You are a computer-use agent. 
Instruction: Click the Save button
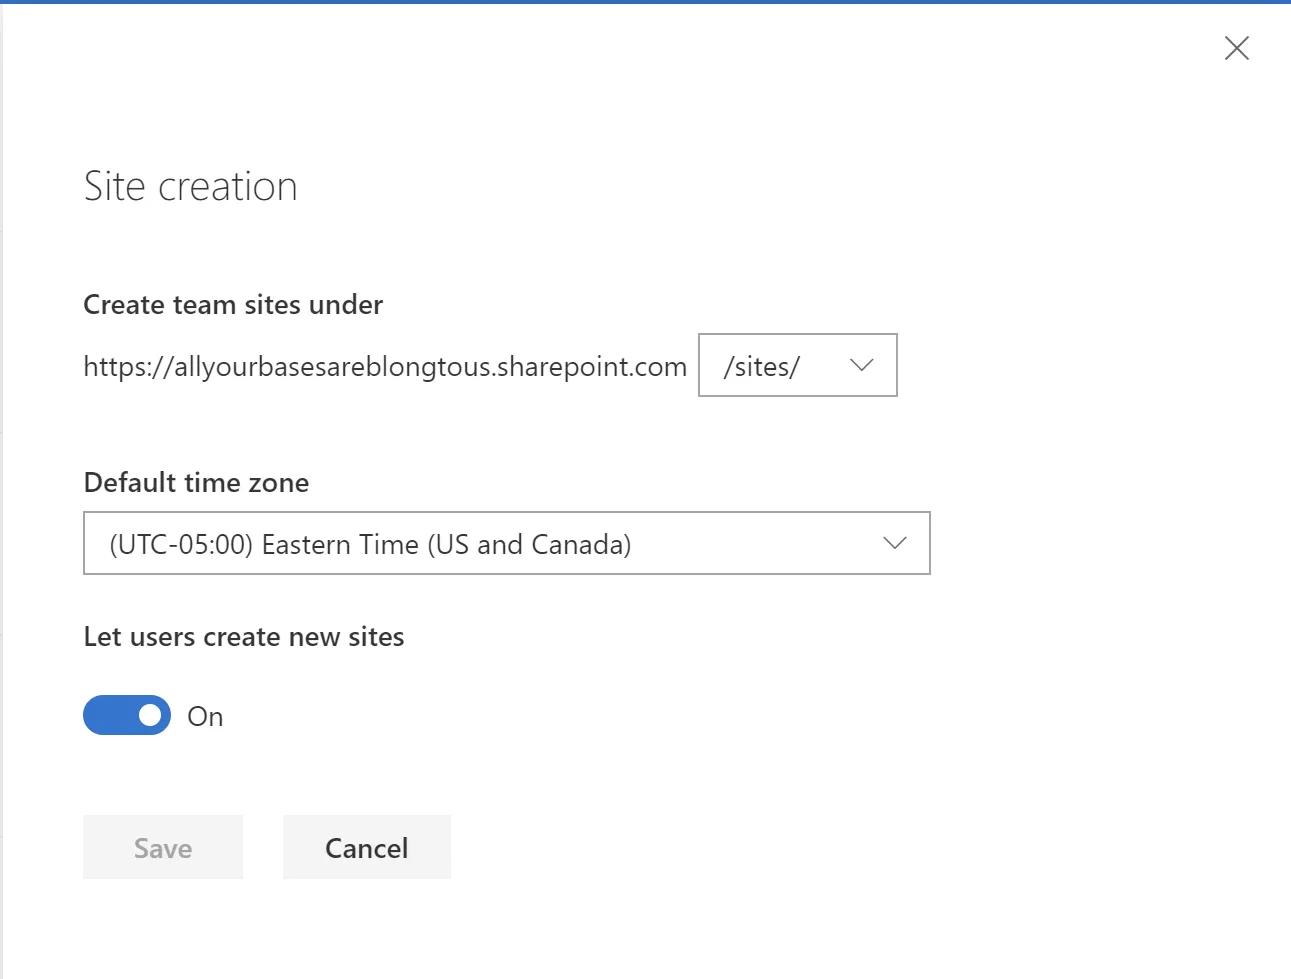coord(162,847)
